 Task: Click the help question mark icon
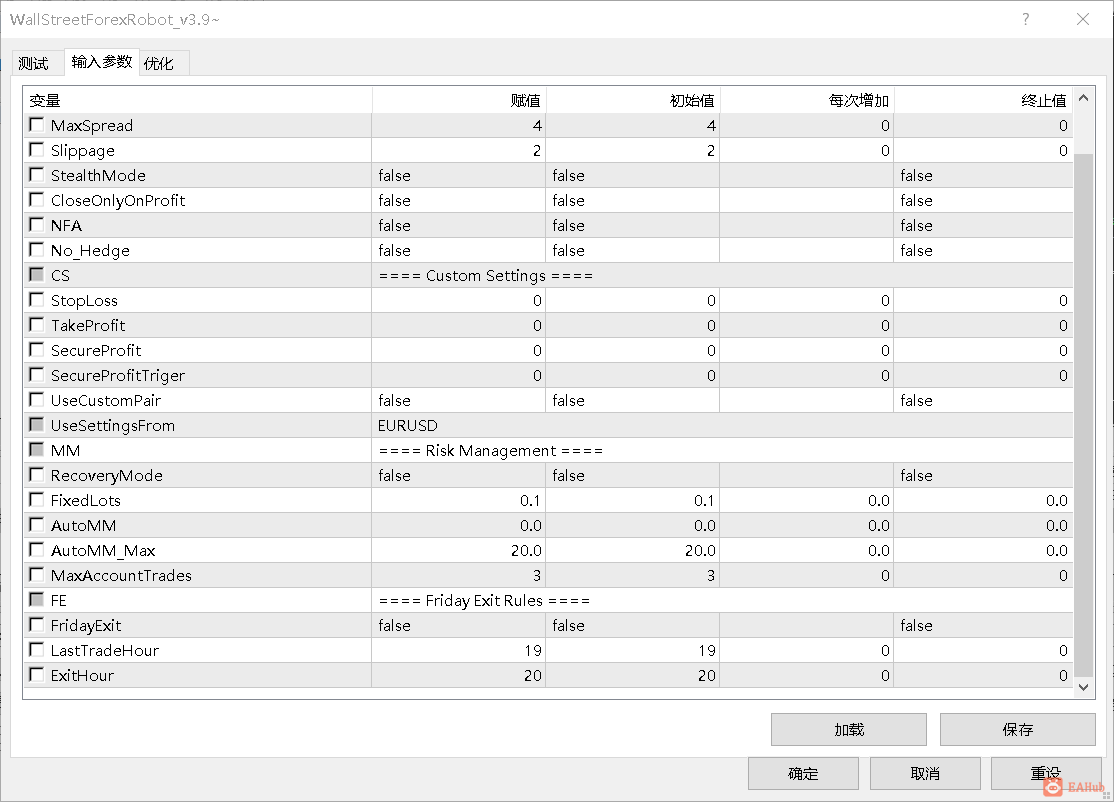click(x=1025, y=19)
